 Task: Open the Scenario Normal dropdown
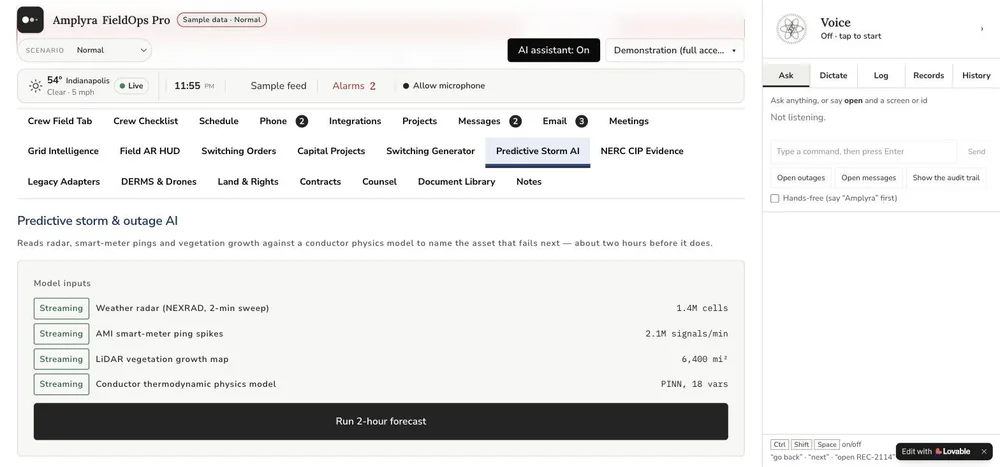click(85, 50)
